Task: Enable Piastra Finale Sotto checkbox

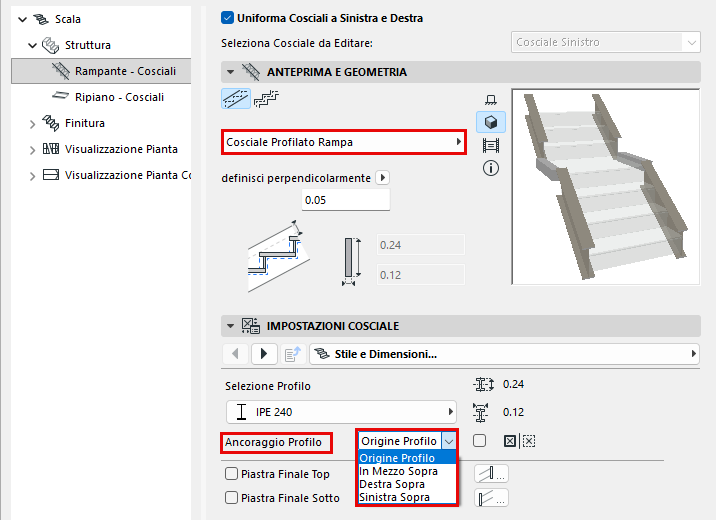Action: [232, 497]
